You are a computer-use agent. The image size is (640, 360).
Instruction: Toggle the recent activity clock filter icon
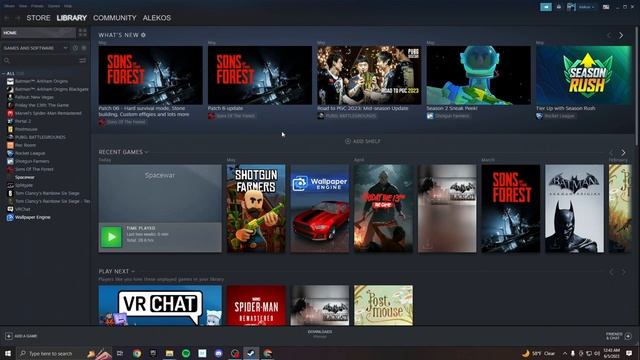(76, 48)
